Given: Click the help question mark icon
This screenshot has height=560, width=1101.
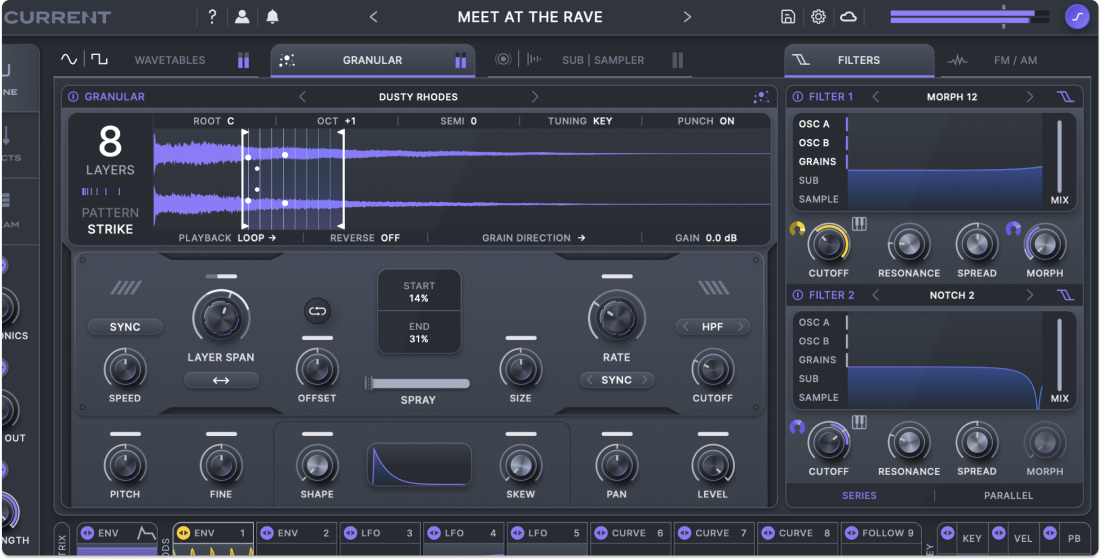Looking at the screenshot, I should click(x=212, y=17).
